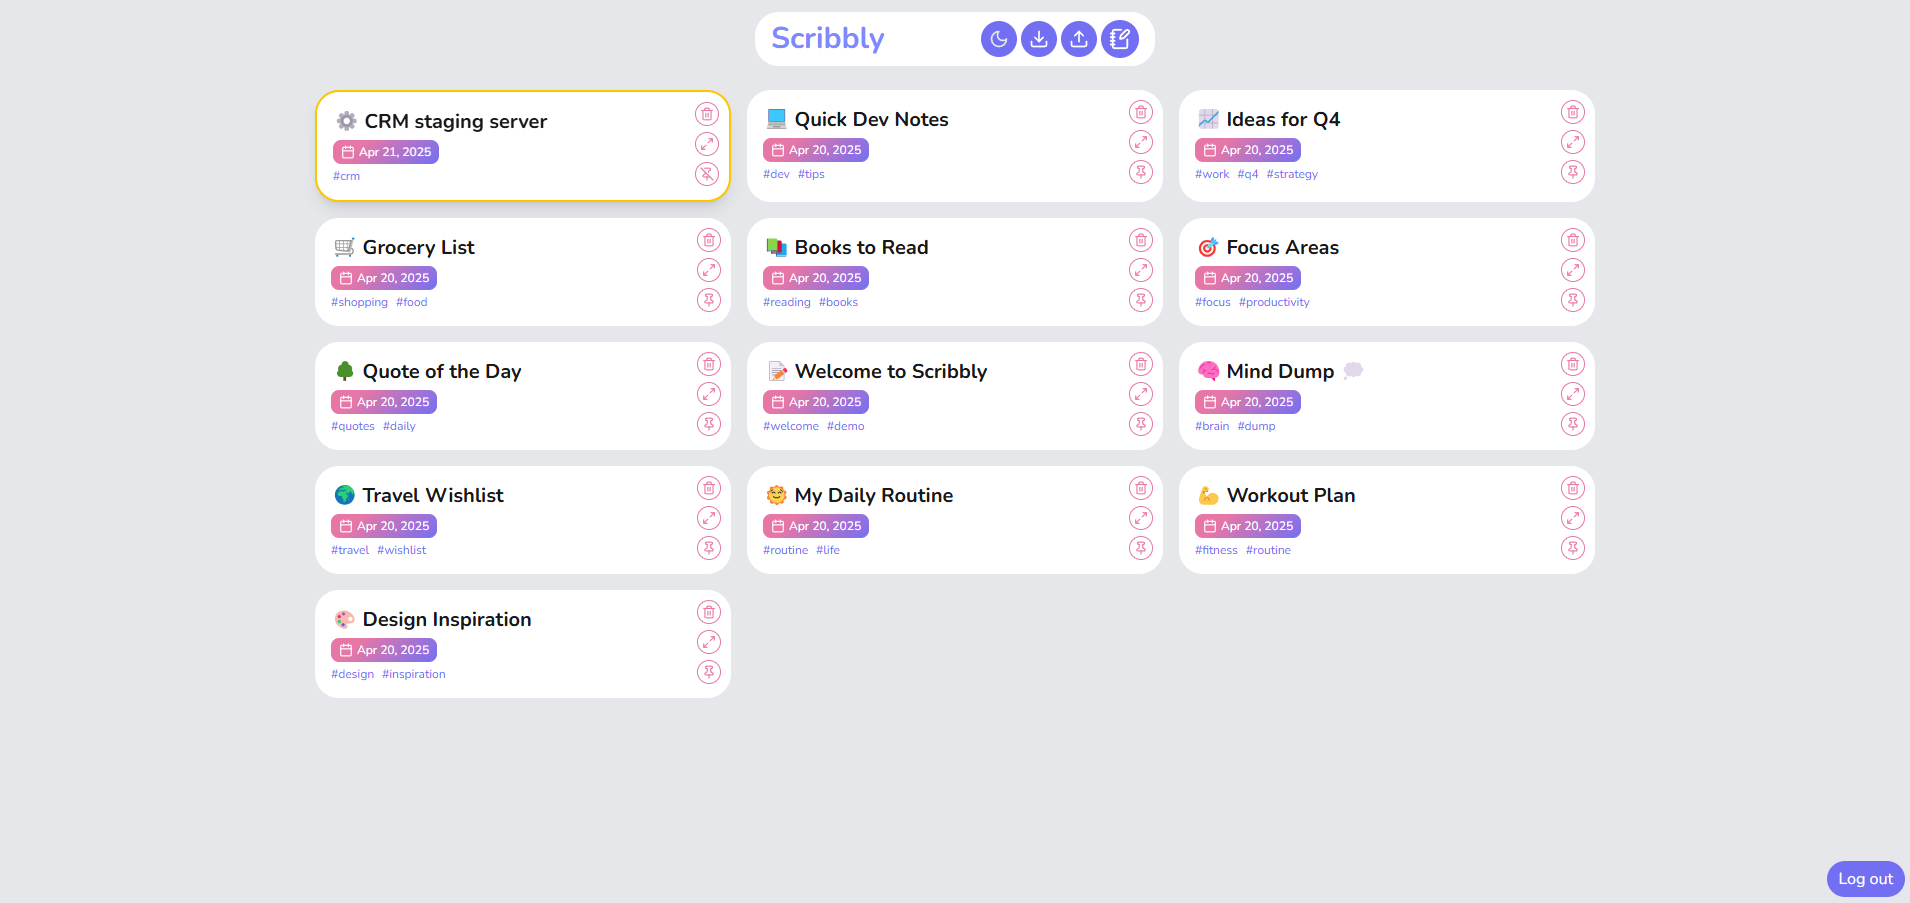Image resolution: width=1910 pixels, height=903 pixels.
Task: Delete the Grocery List note
Action: (x=709, y=240)
